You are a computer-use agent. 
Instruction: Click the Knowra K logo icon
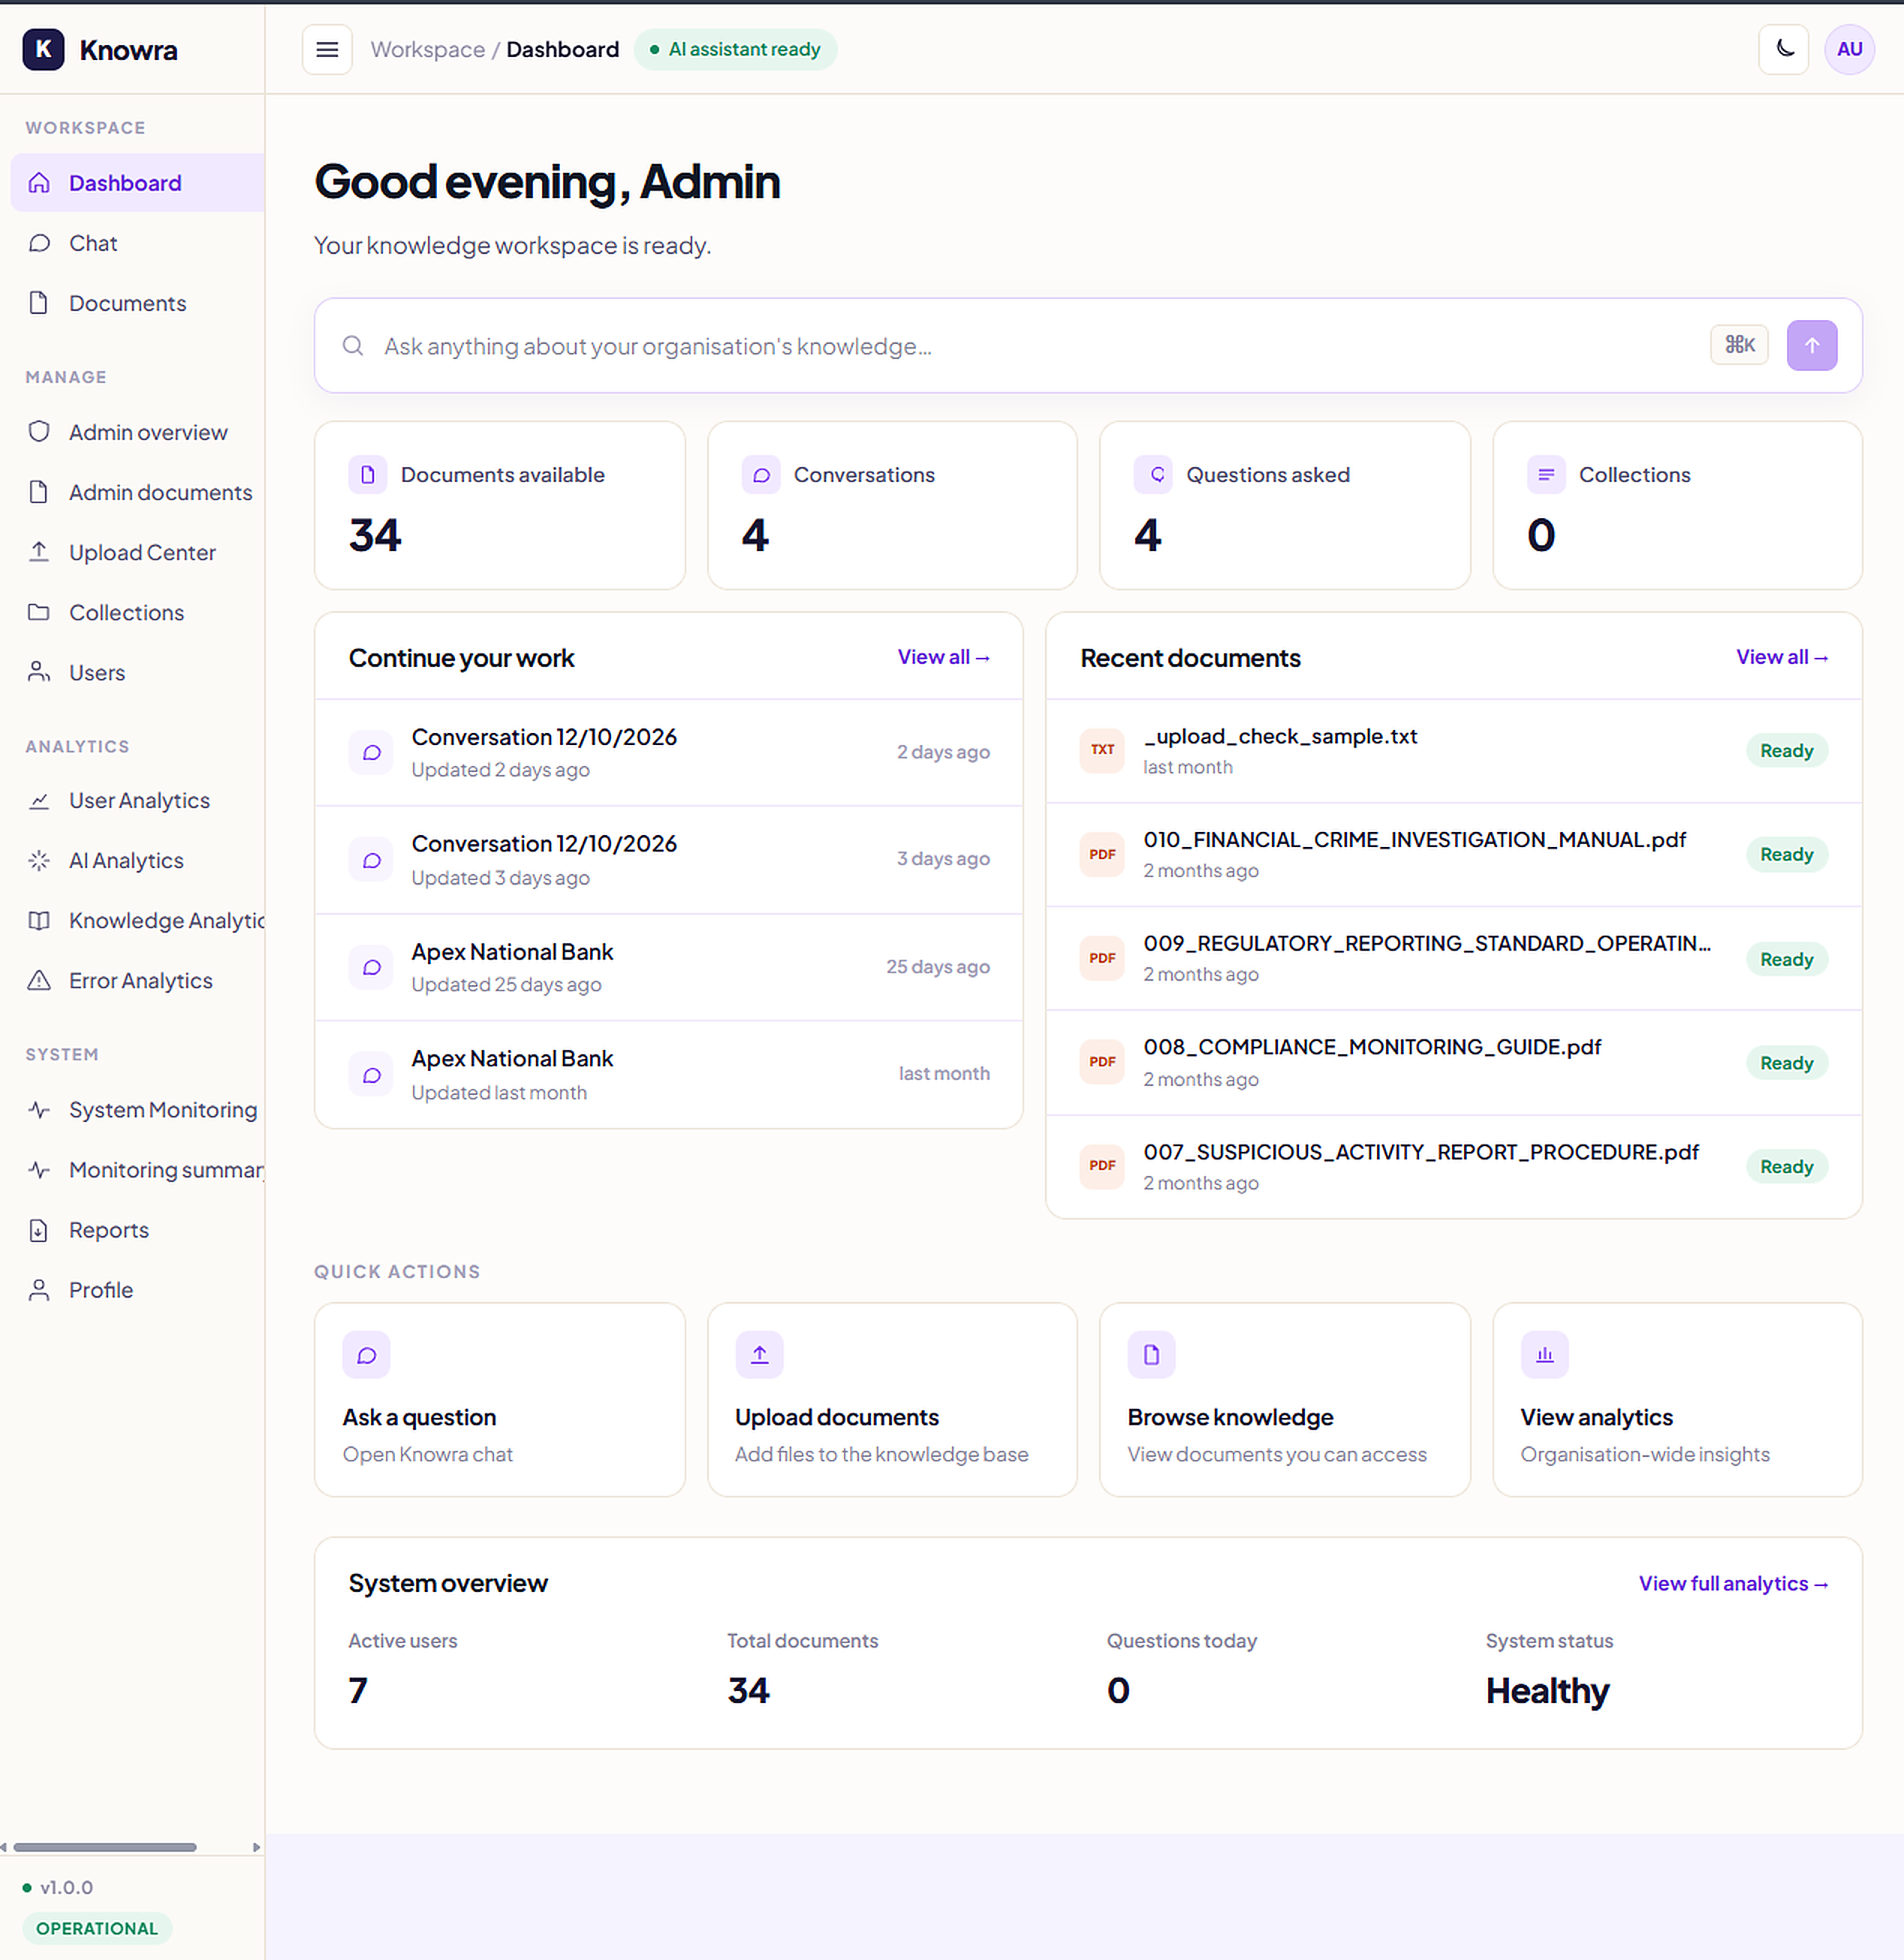pyautogui.click(x=43, y=49)
